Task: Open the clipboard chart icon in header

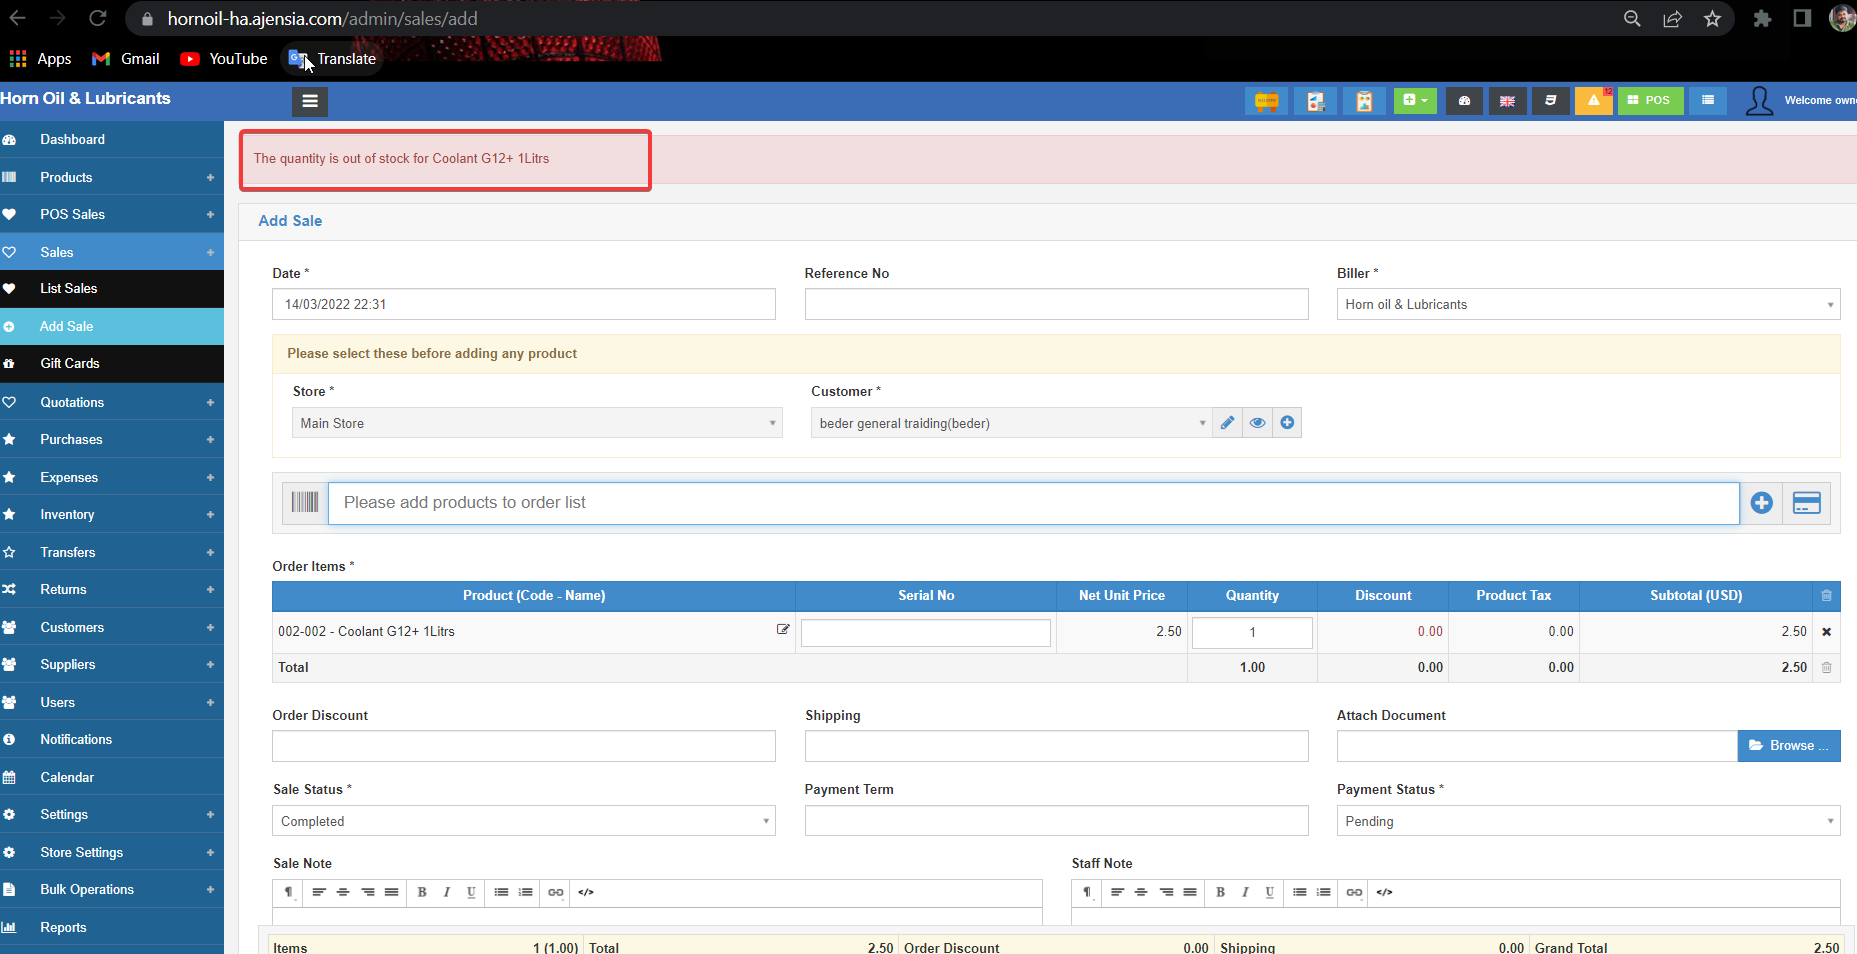Action: [1364, 101]
